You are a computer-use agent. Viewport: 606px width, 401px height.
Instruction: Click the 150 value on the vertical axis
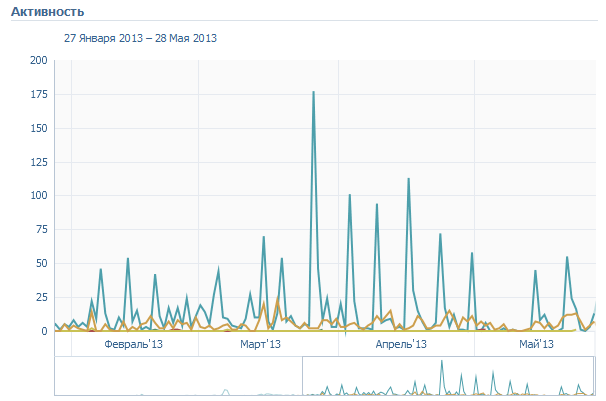tap(39, 129)
